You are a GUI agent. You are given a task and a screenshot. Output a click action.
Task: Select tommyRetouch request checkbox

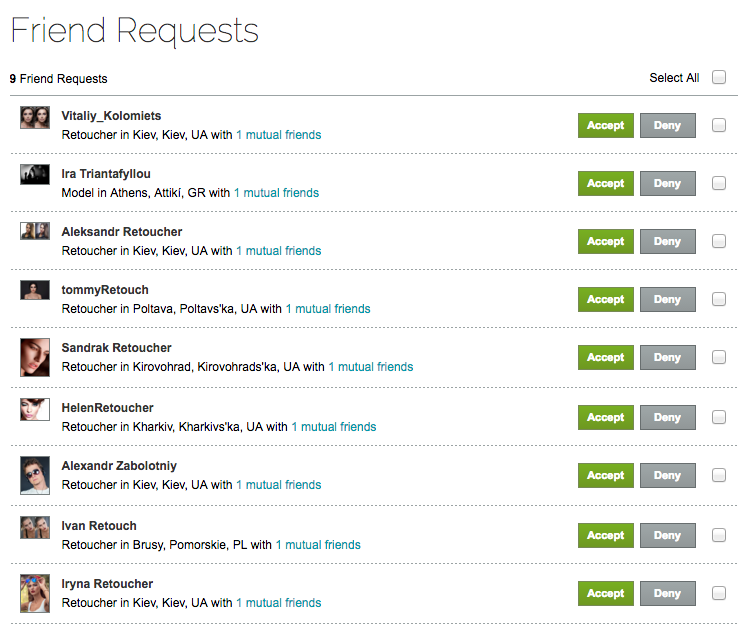pos(719,299)
